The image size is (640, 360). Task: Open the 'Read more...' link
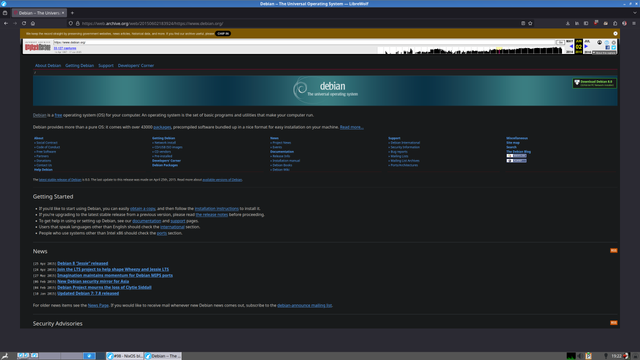coord(351,127)
